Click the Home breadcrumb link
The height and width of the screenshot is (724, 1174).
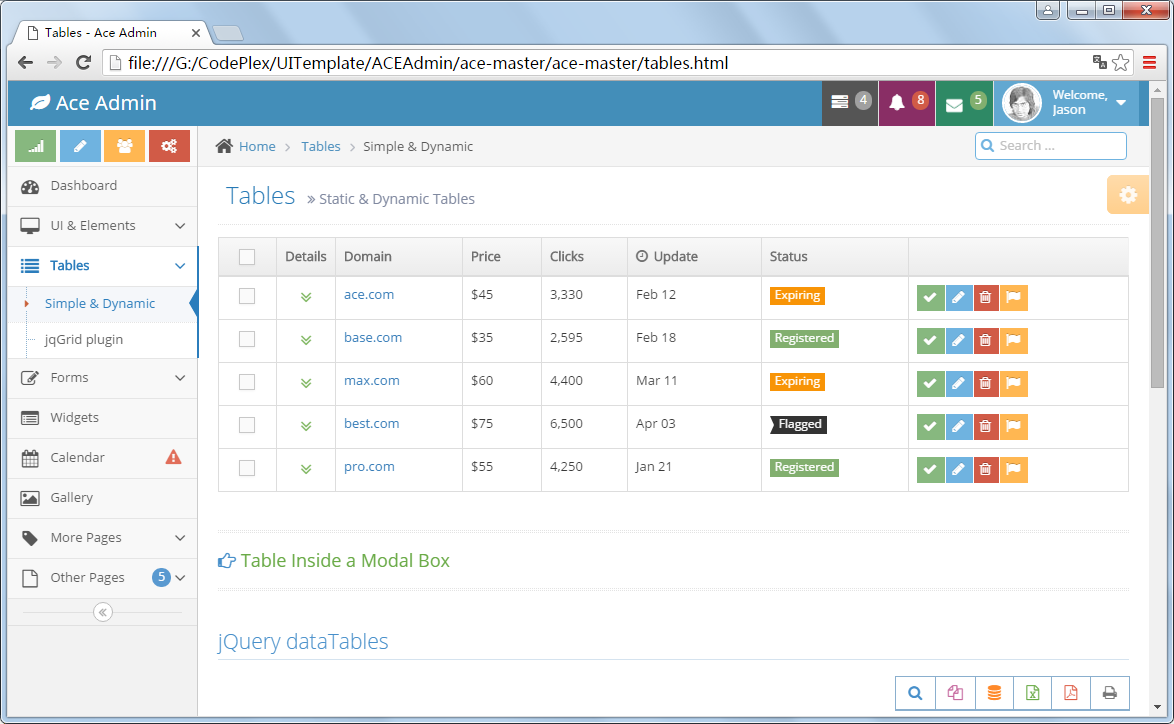coord(256,147)
